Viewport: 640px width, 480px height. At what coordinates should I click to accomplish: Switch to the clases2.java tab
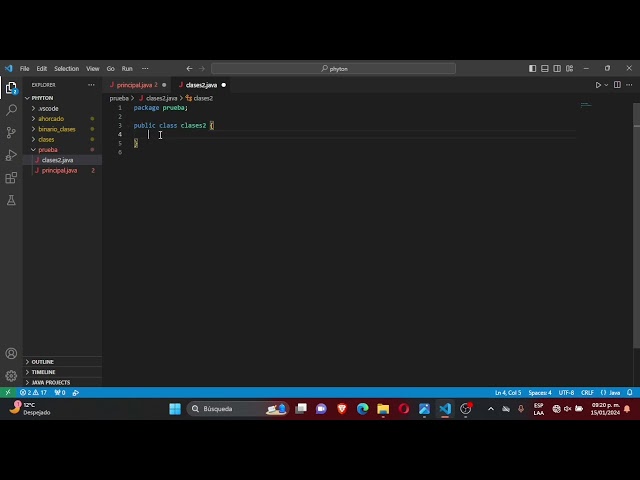pyautogui.click(x=201, y=85)
